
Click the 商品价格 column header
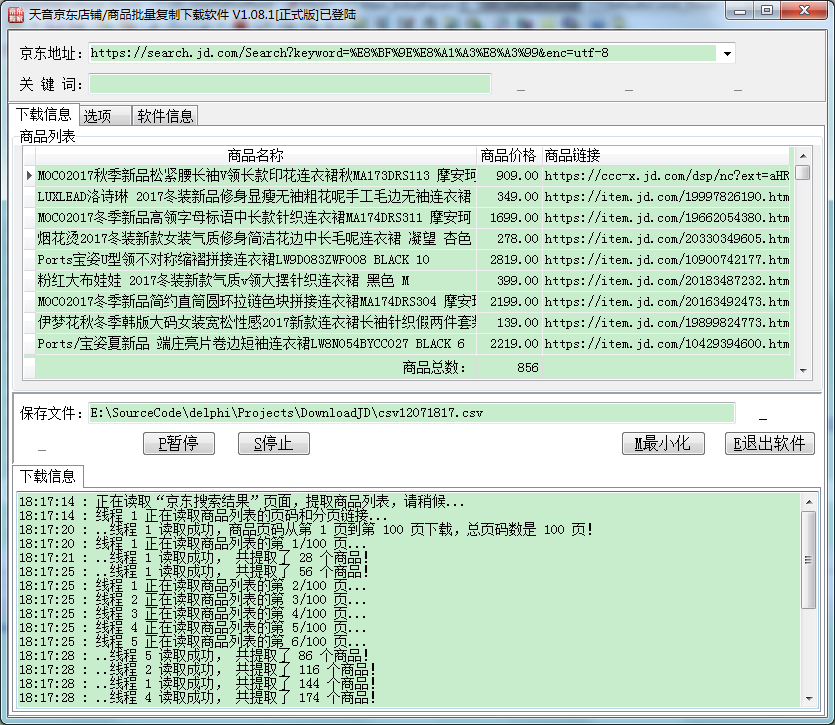[508, 155]
